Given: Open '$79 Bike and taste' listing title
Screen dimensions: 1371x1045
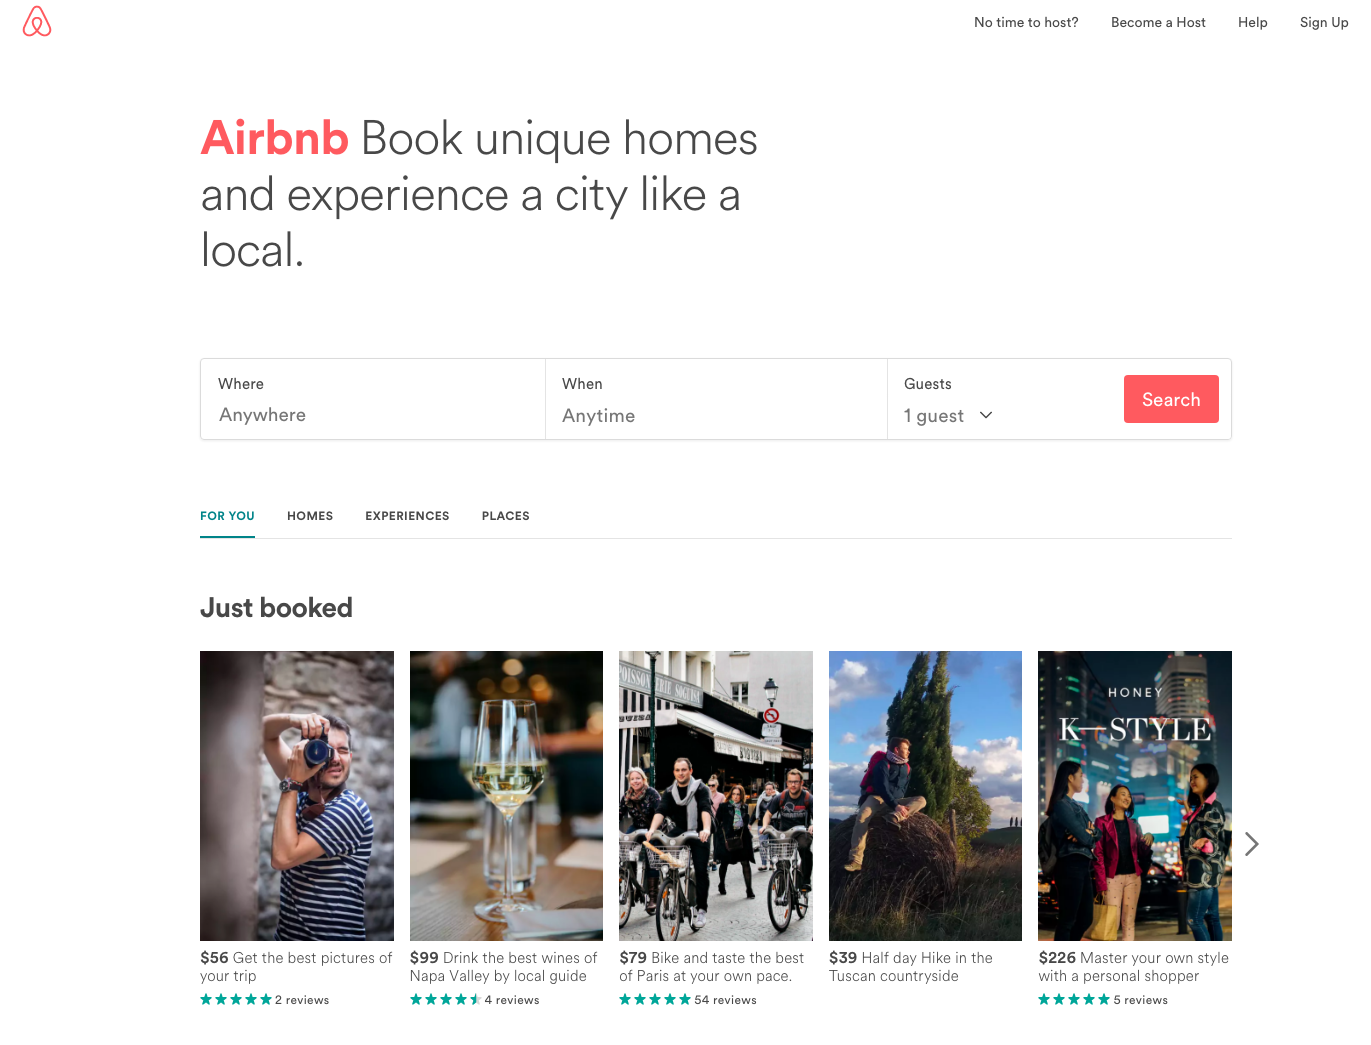Looking at the screenshot, I should click(x=711, y=967).
